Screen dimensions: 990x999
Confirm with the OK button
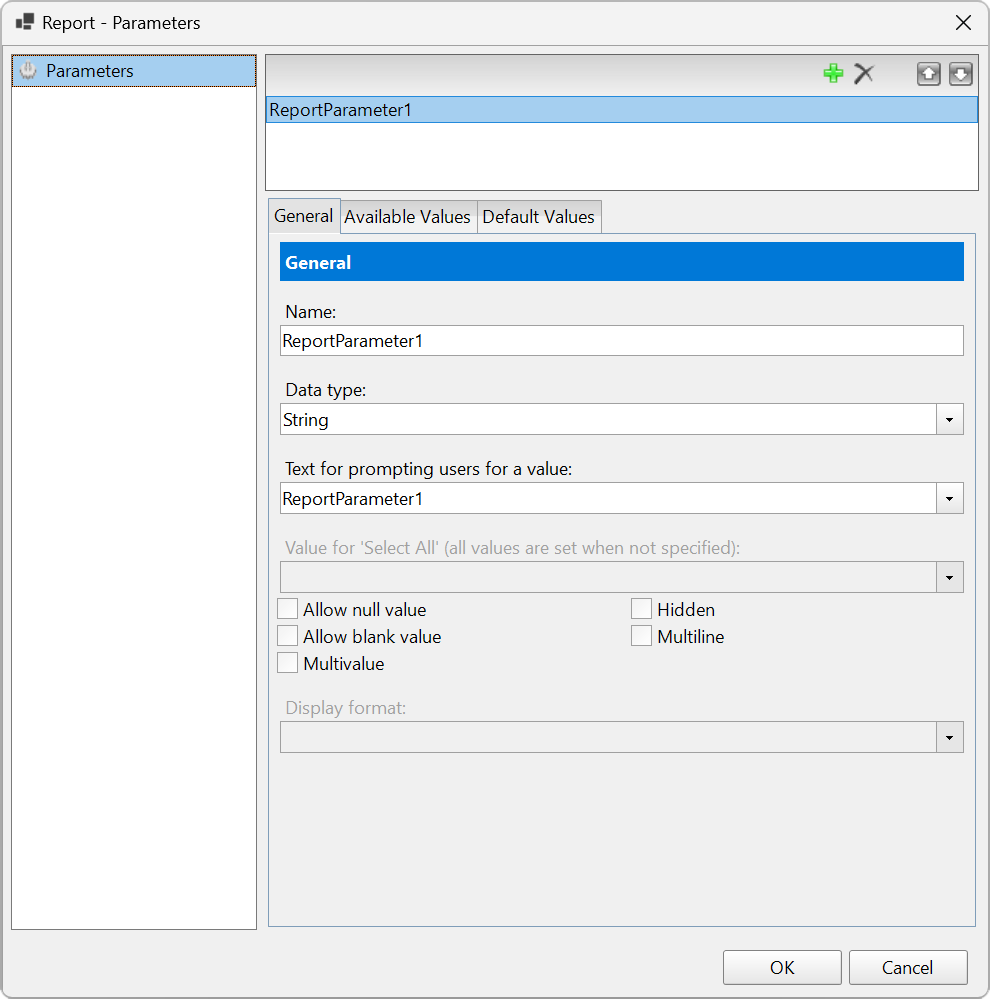pos(782,967)
